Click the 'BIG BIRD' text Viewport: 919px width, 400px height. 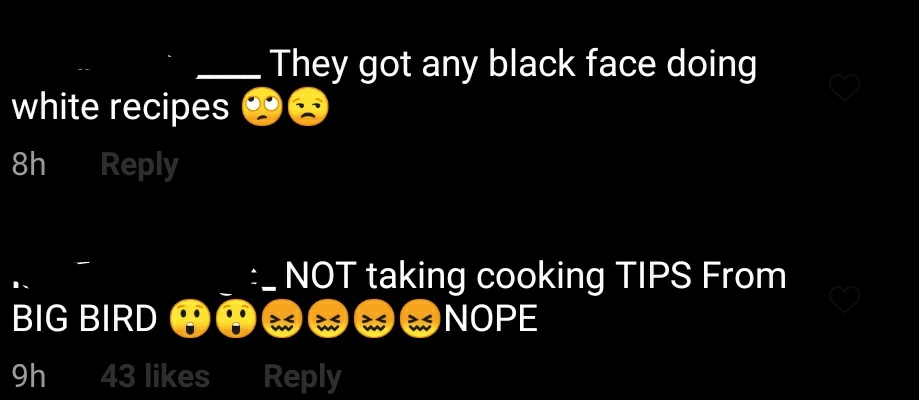[x=85, y=321]
